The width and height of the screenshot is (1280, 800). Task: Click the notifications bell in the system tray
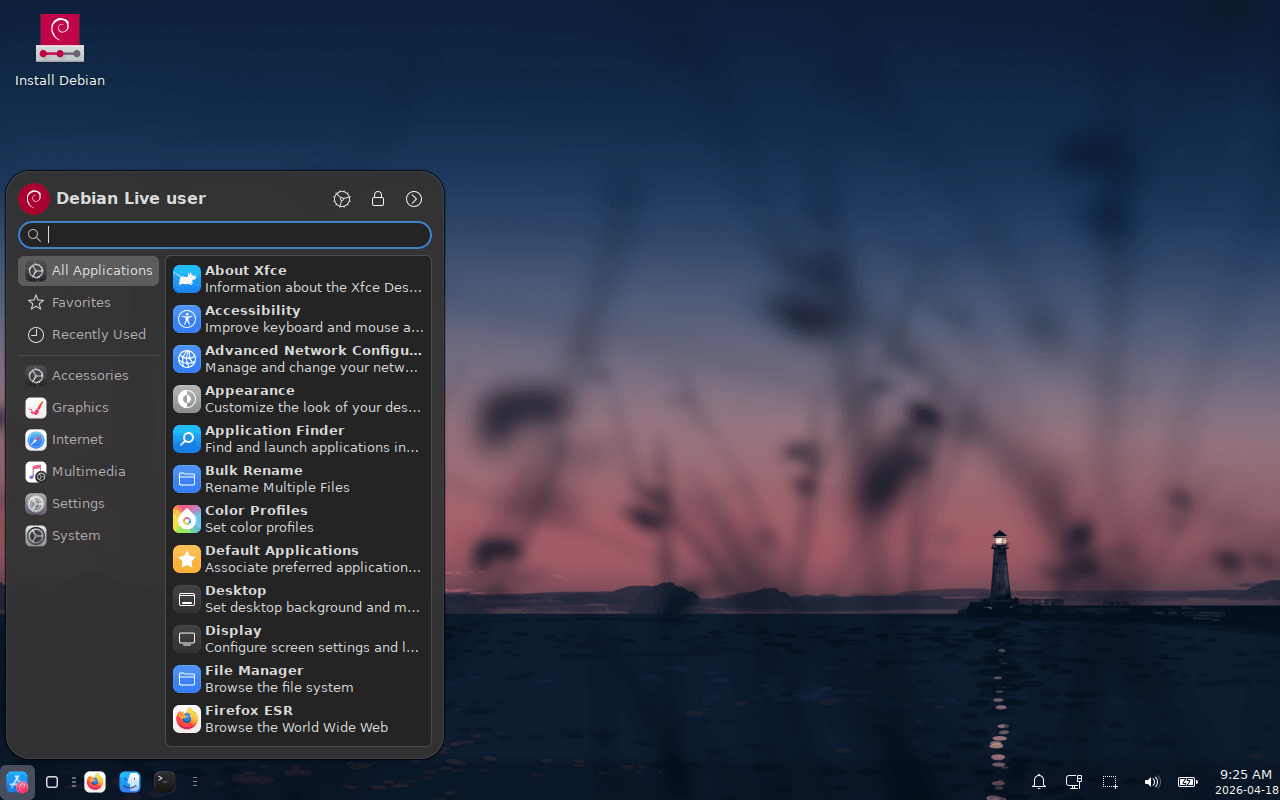coord(1039,782)
